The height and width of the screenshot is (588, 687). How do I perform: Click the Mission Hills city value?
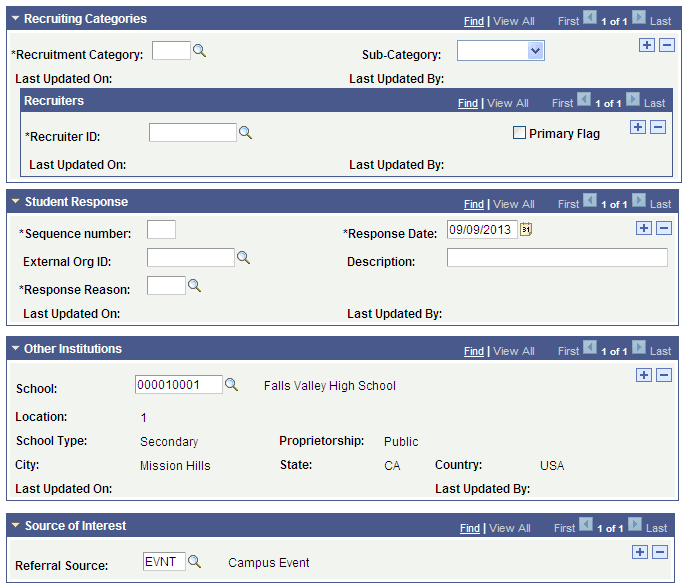(175, 465)
